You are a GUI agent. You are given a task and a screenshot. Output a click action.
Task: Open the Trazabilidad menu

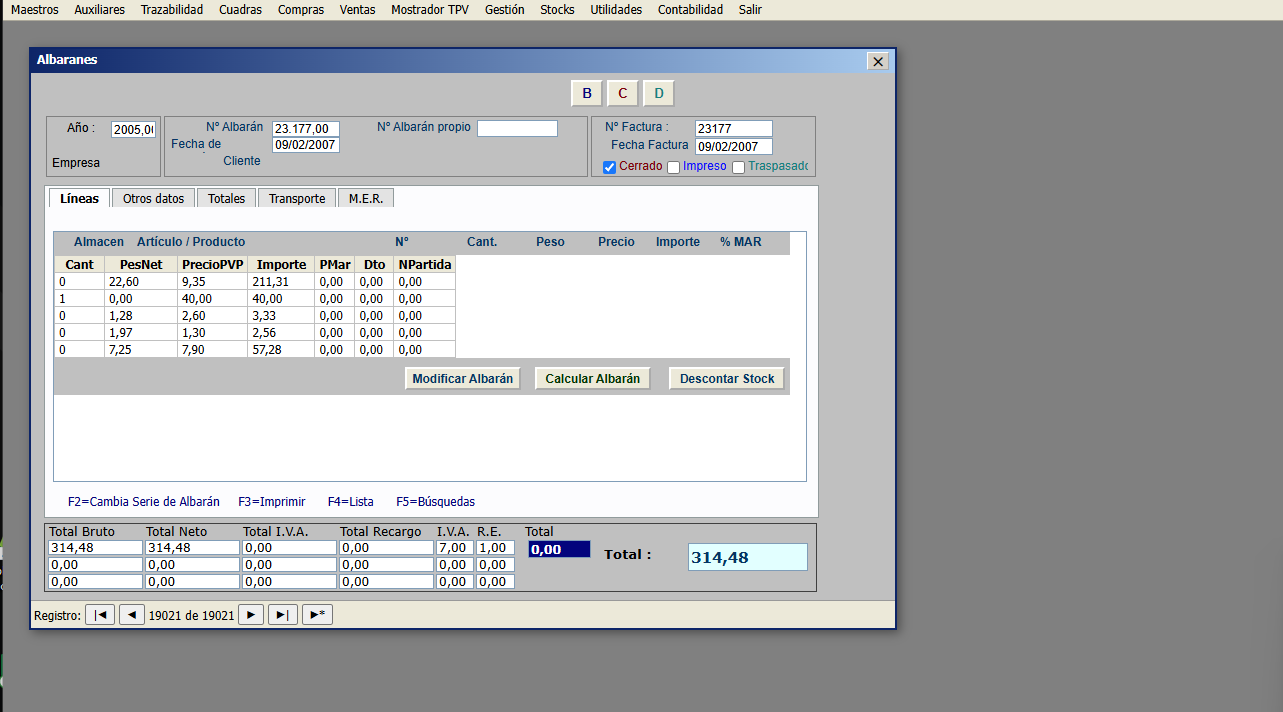[x=172, y=10]
